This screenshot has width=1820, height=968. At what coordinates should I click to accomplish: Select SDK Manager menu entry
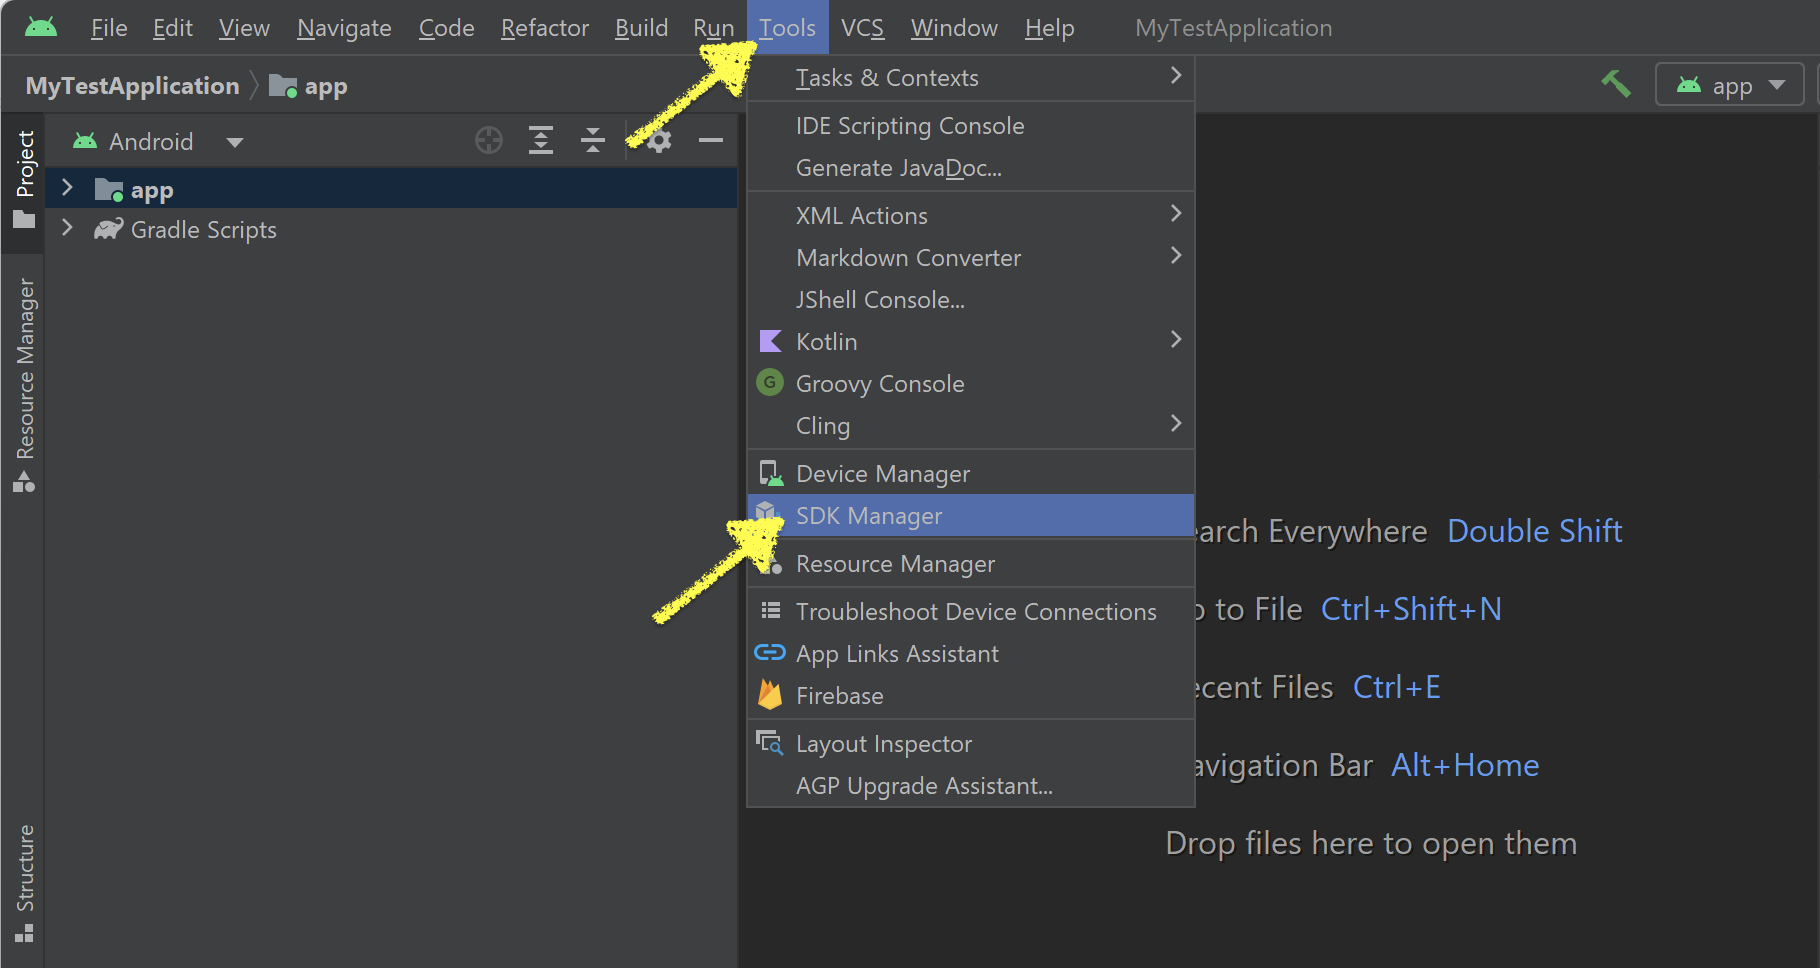pos(971,515)
